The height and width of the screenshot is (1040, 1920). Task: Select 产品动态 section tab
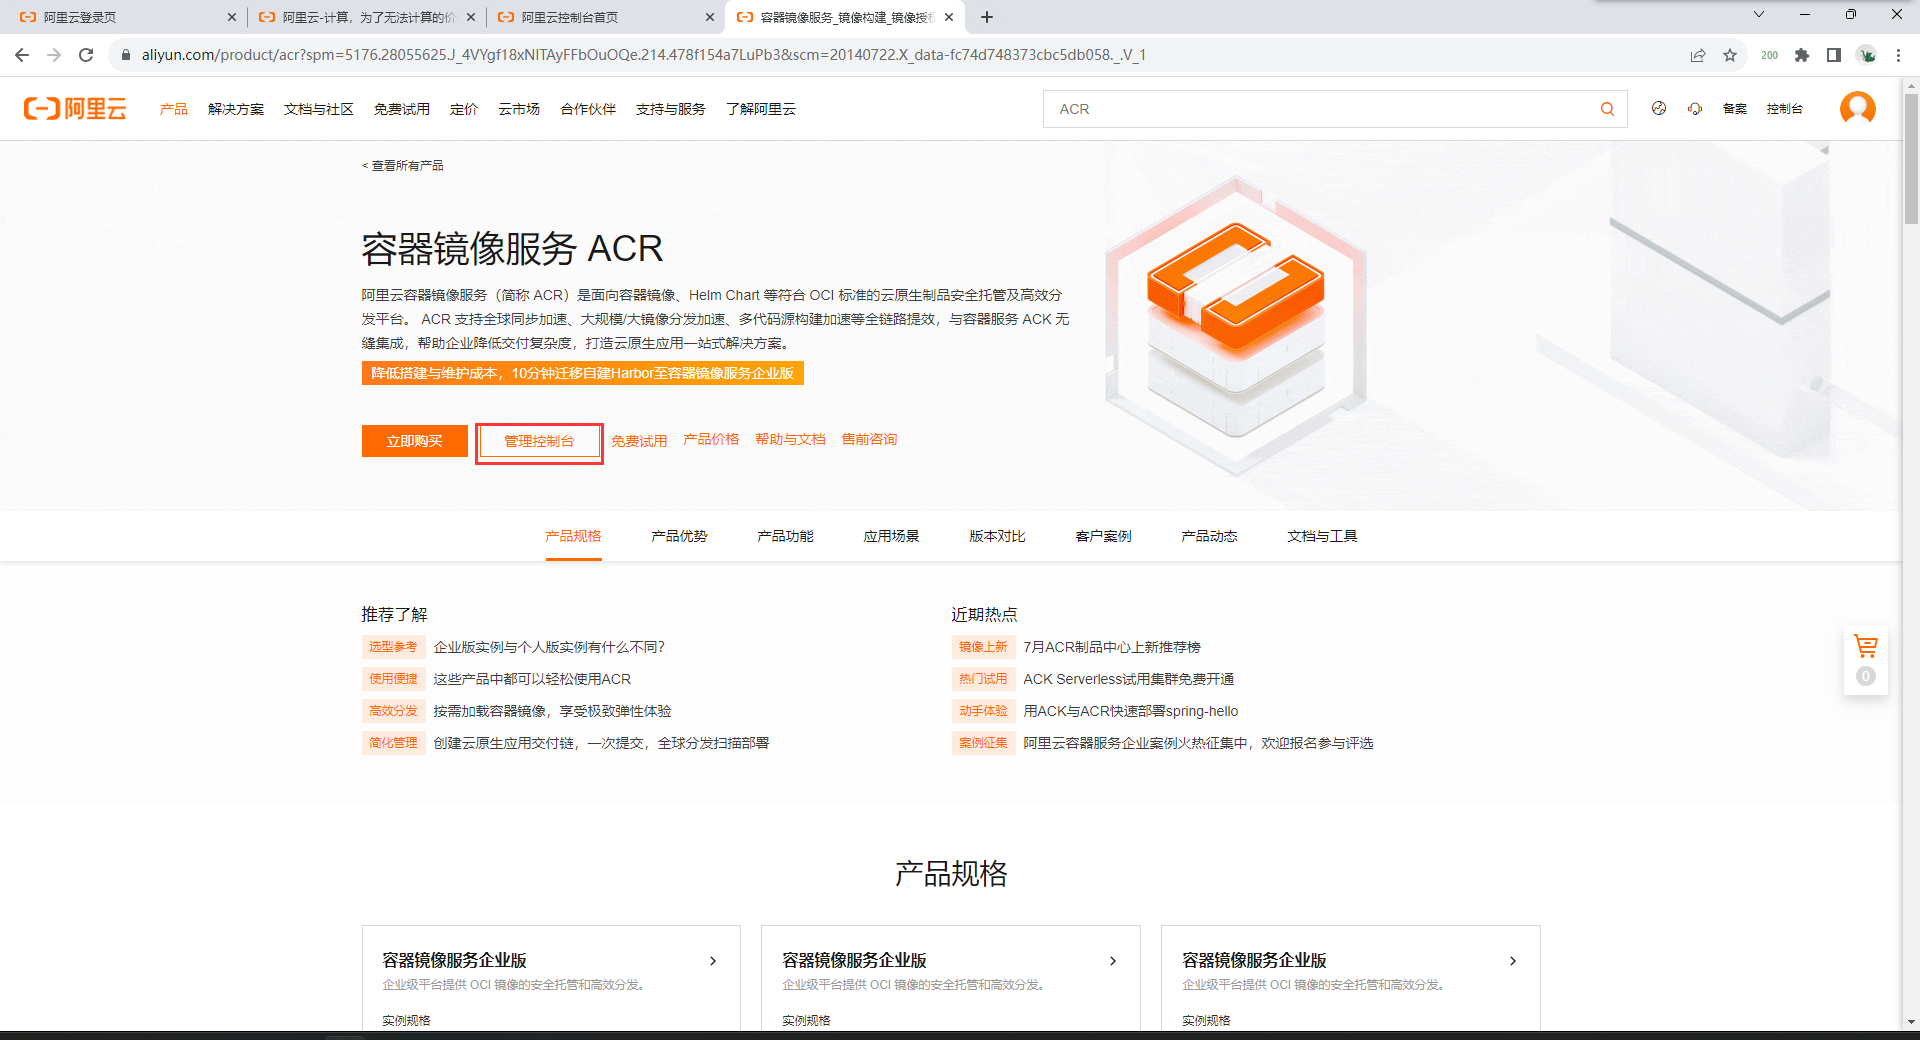1209,536
